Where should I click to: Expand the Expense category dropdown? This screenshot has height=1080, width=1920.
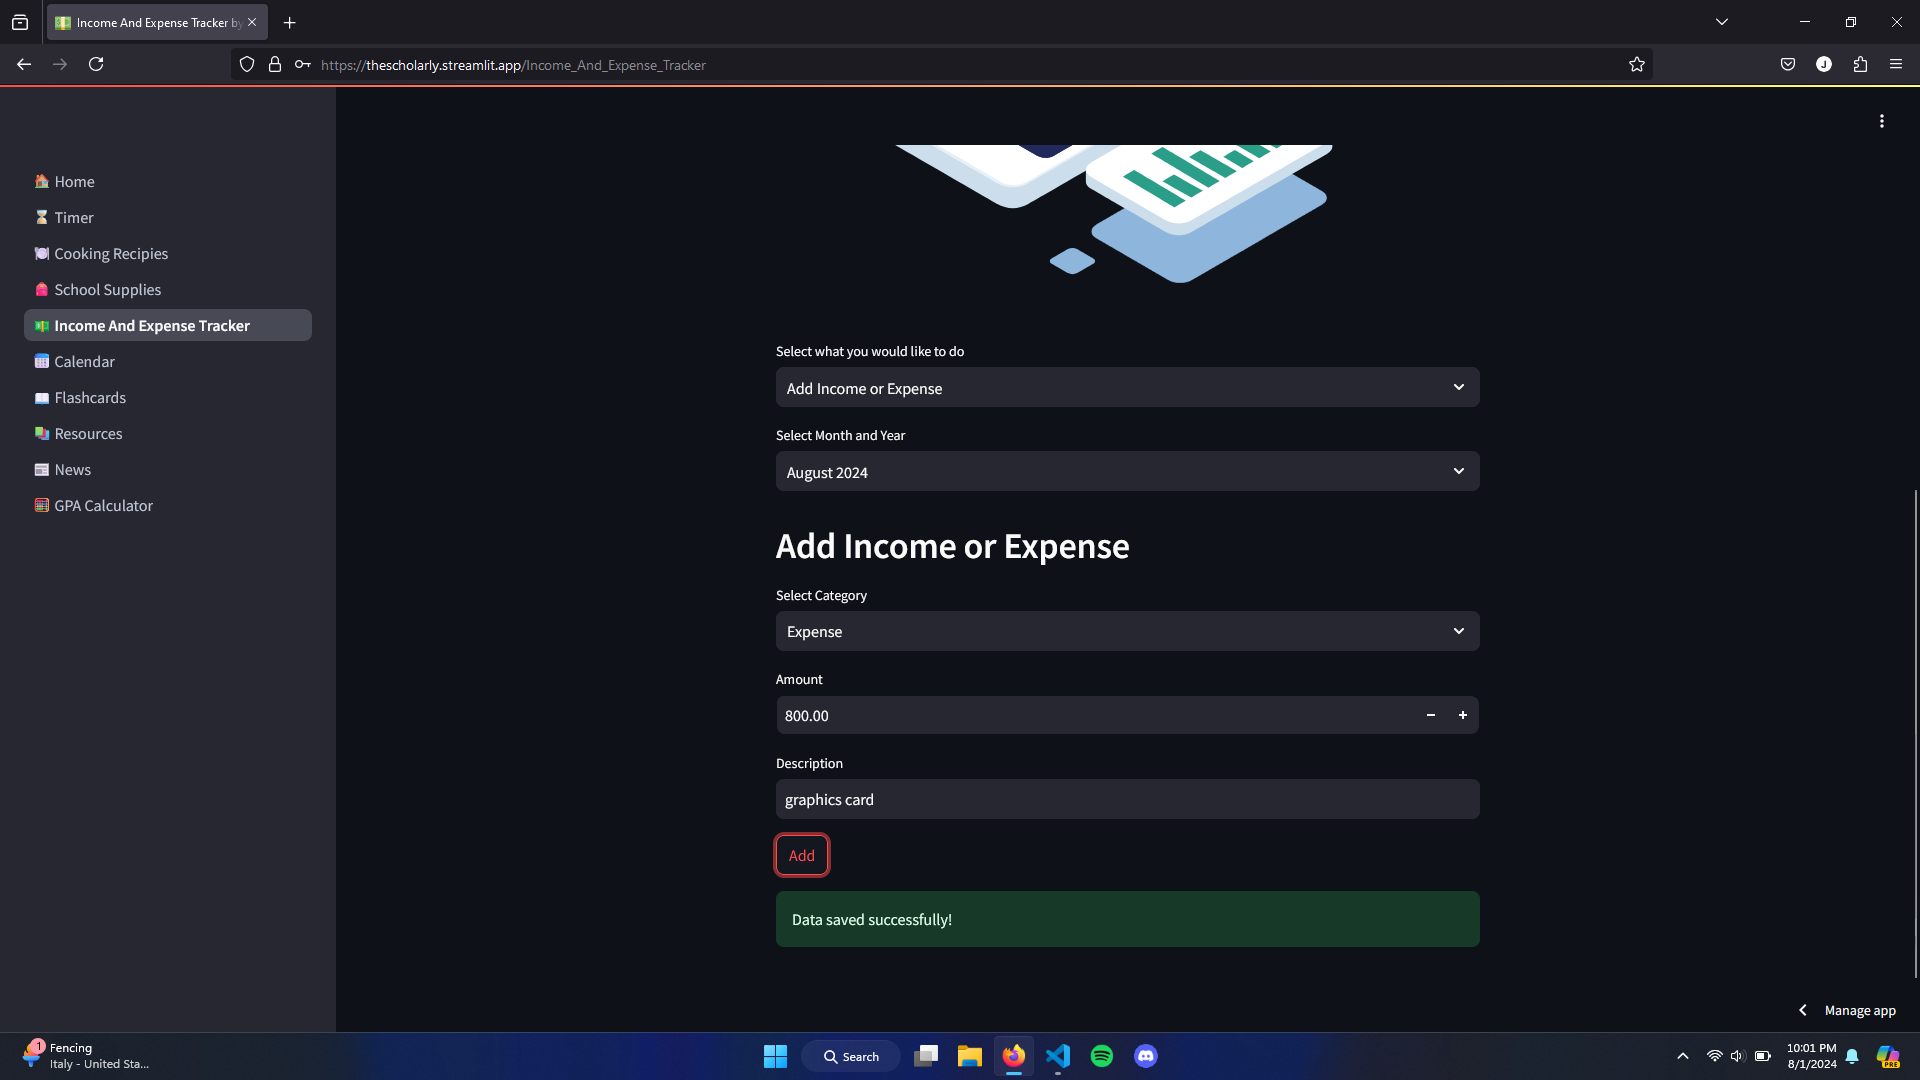tap(1127, 632)
